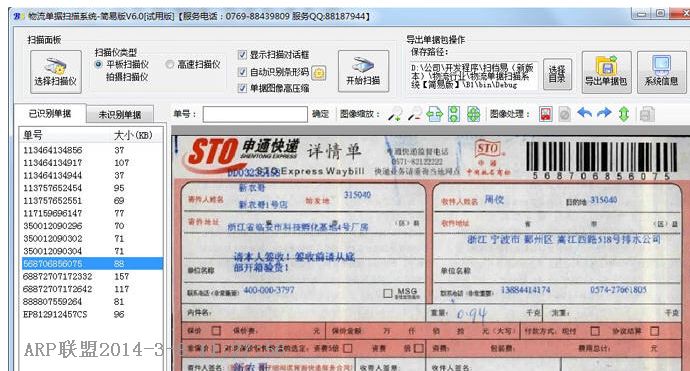Toggle 显示扫描对话框 checkbox
The width and height of the screenshot is (690, 371).
pos(242,55)
